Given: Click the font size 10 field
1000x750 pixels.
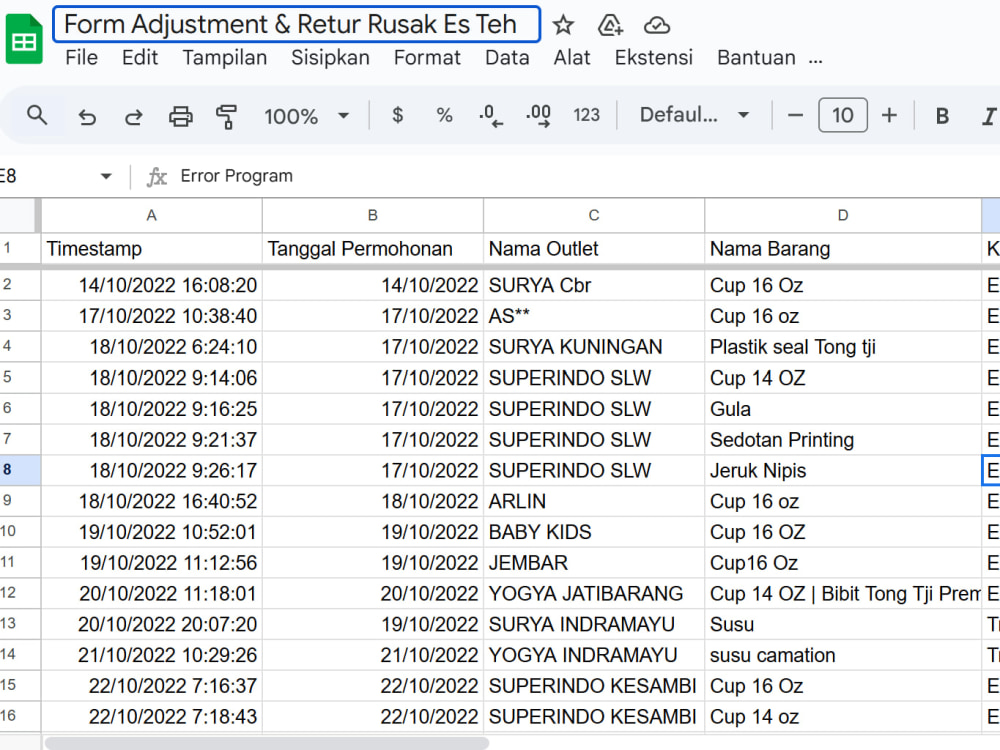Looking at the screenshot, I should pyautogui.click(x=842, y=115).
